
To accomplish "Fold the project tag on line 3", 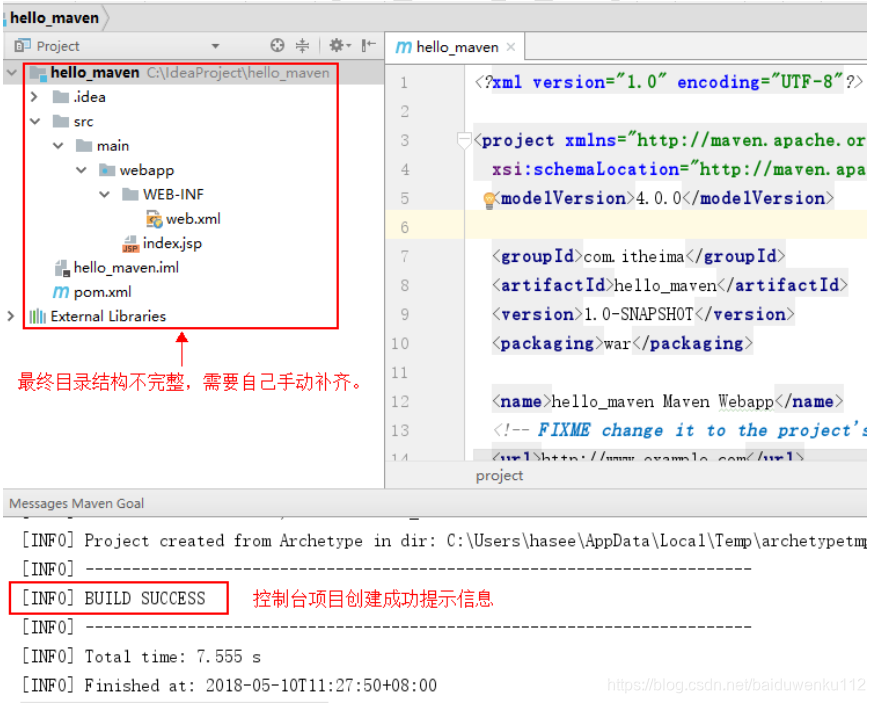I will click(x=464, y=139).
